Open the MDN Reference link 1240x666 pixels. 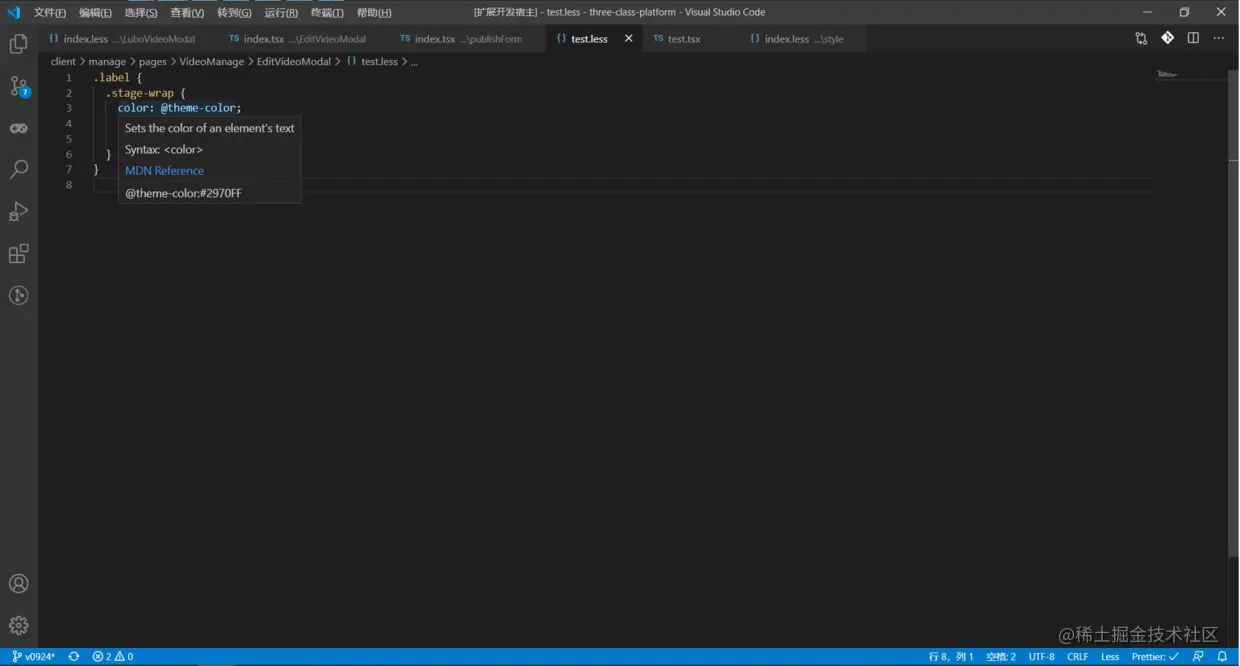[x=164, y=171]
